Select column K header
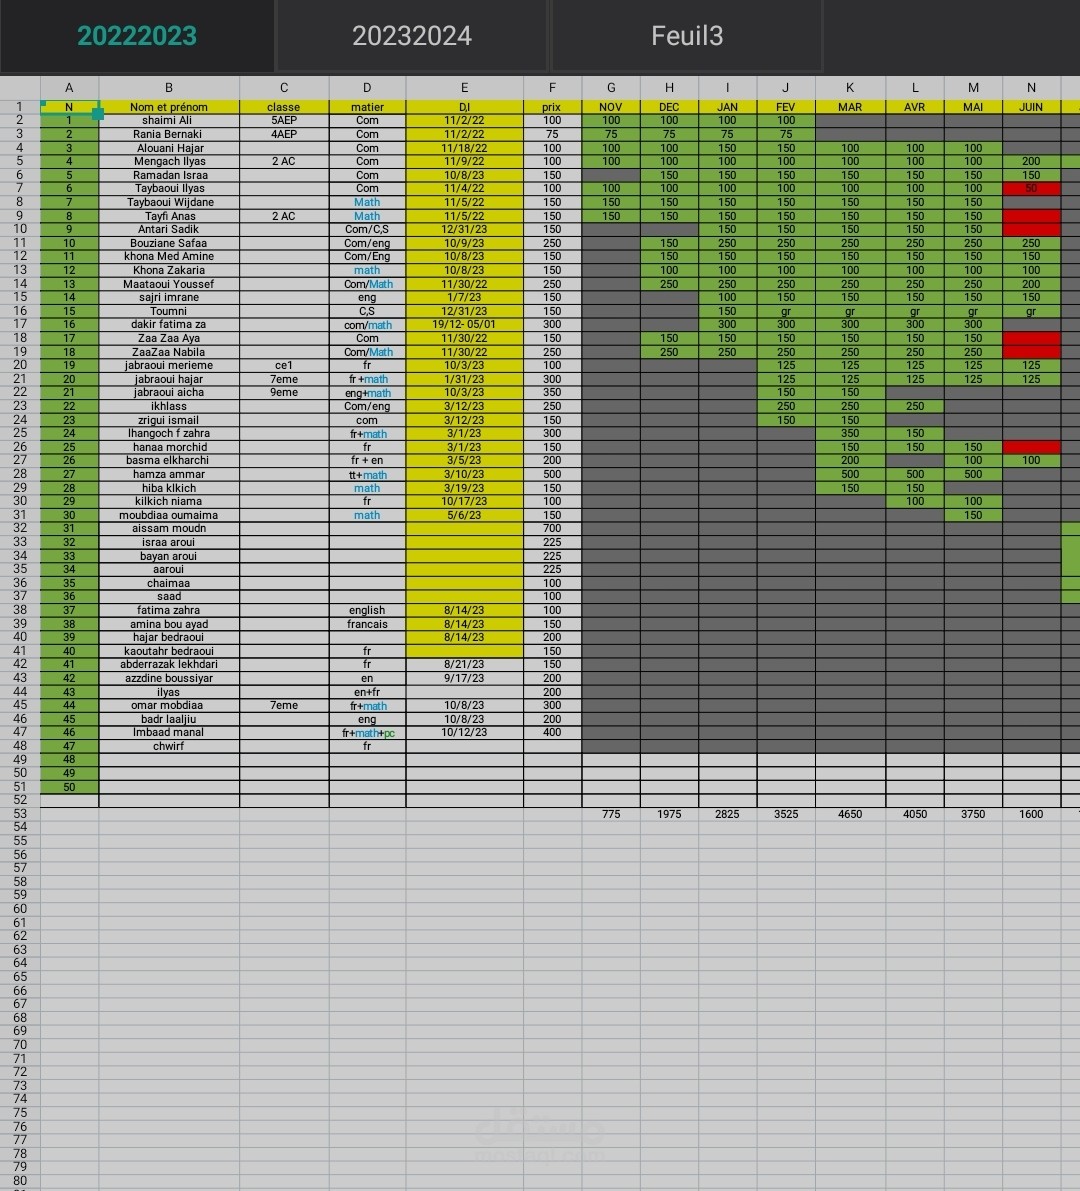The height and width of the screenshot is (1191, 1080). [850, 87]
